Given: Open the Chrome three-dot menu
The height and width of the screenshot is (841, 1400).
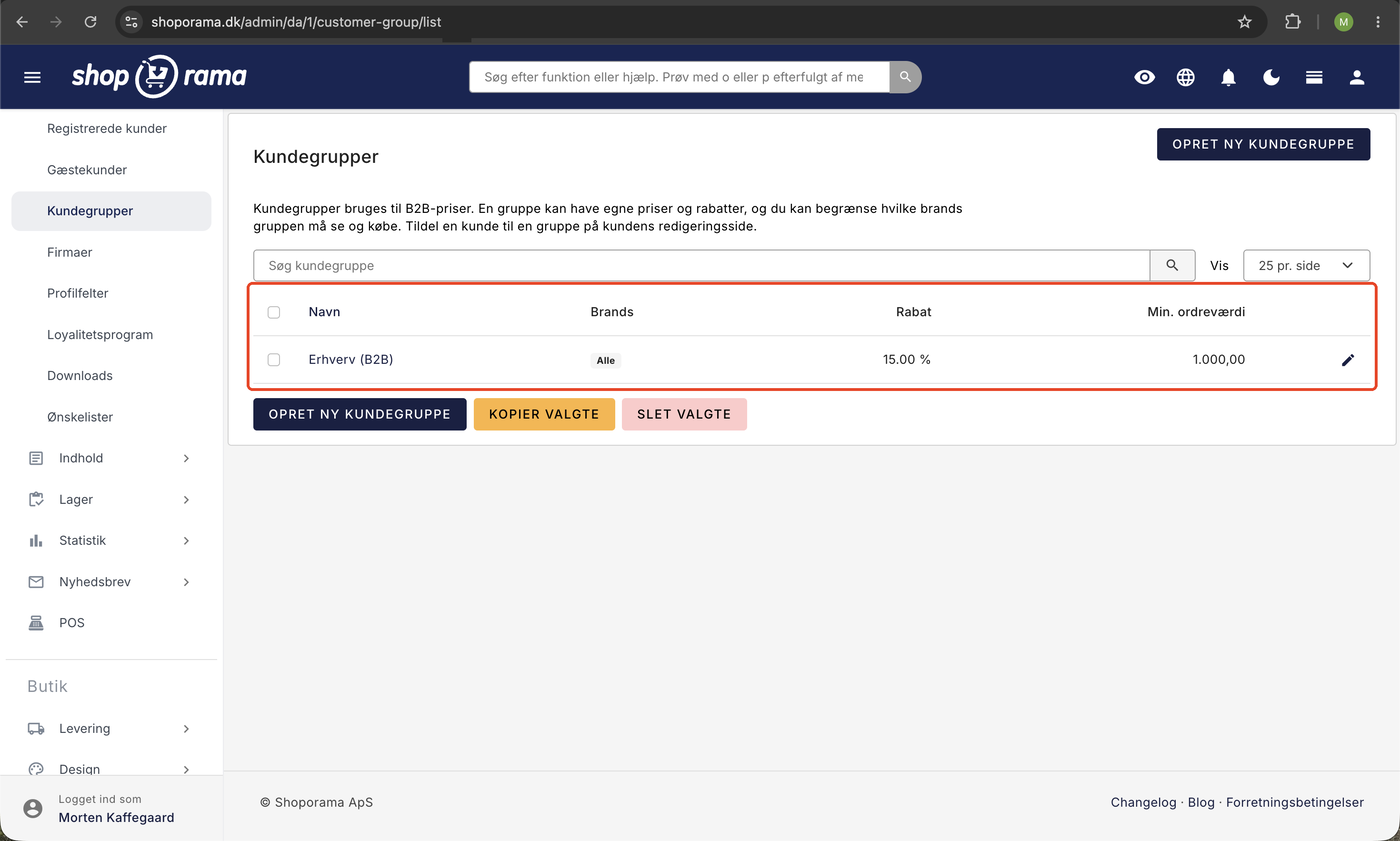Looking at the screenshot, I should click(1379, 21).
